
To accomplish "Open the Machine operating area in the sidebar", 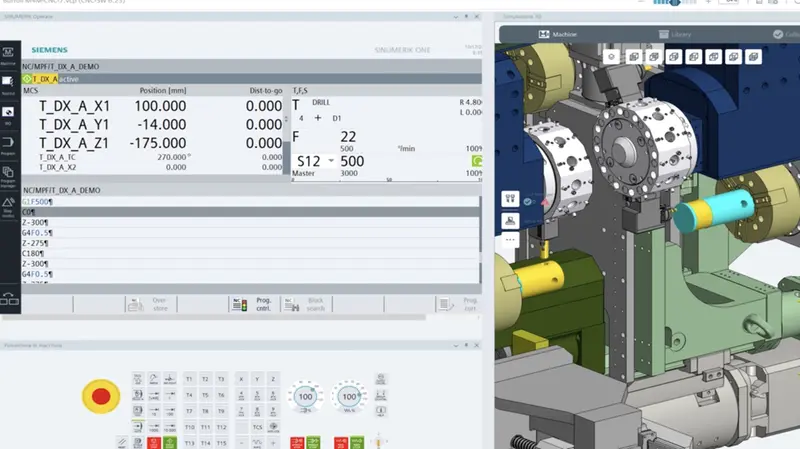I will (8, 55).
